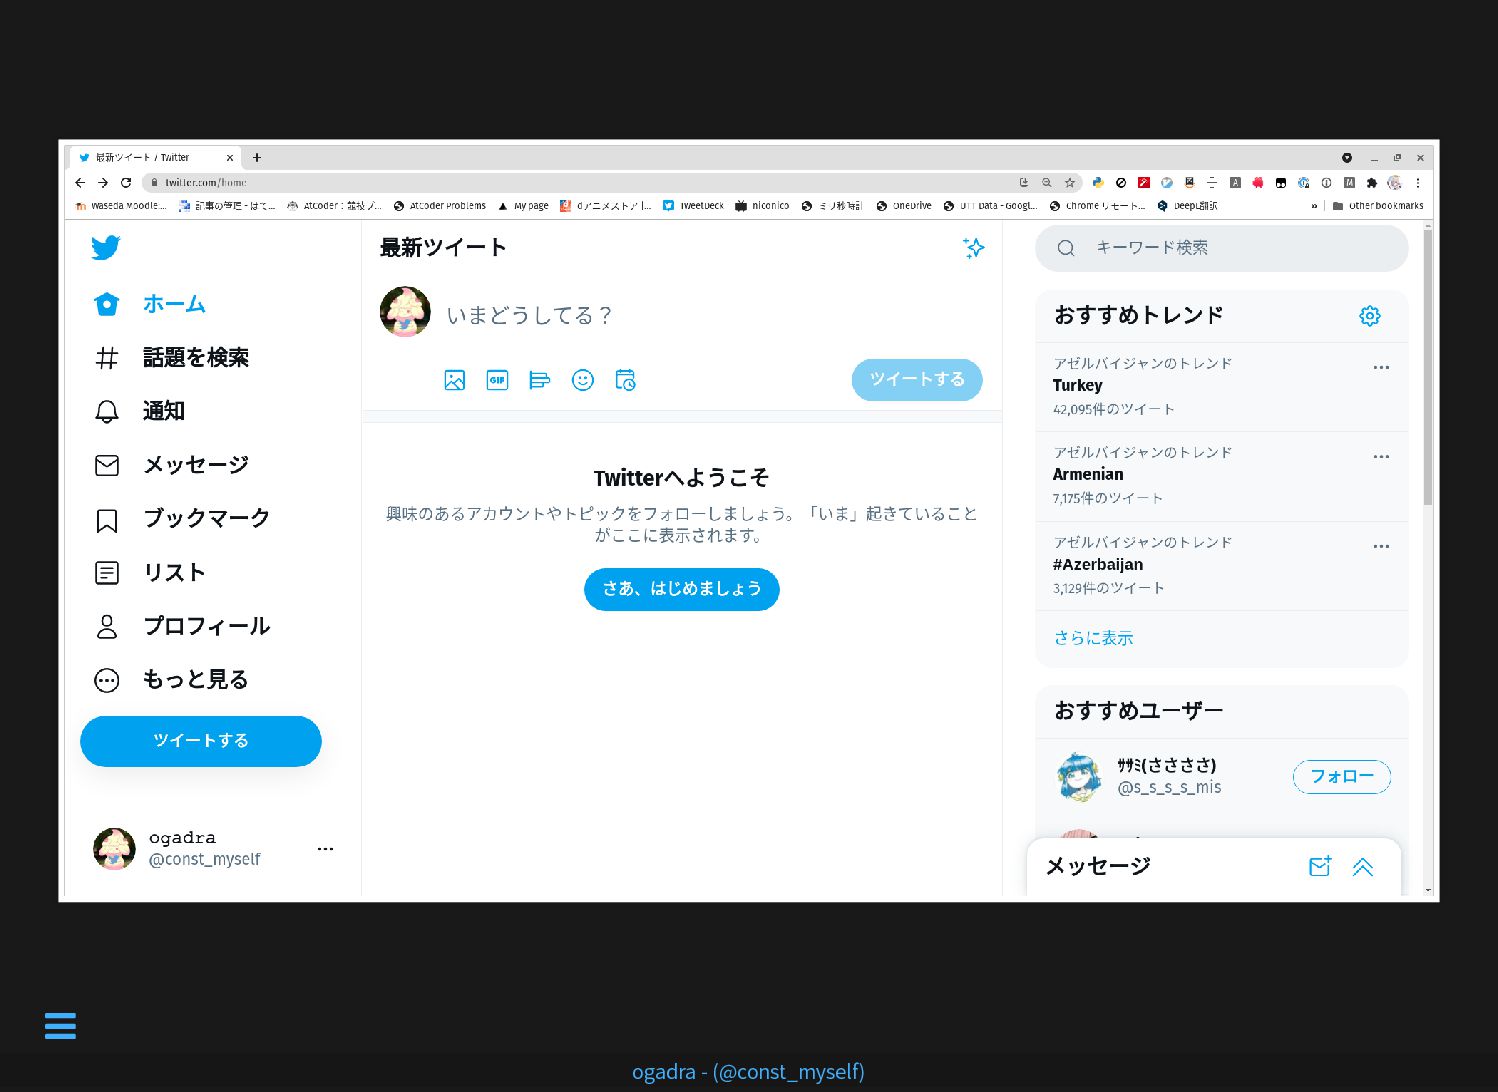Open the TweetDeck bookmark

(694, 206)
